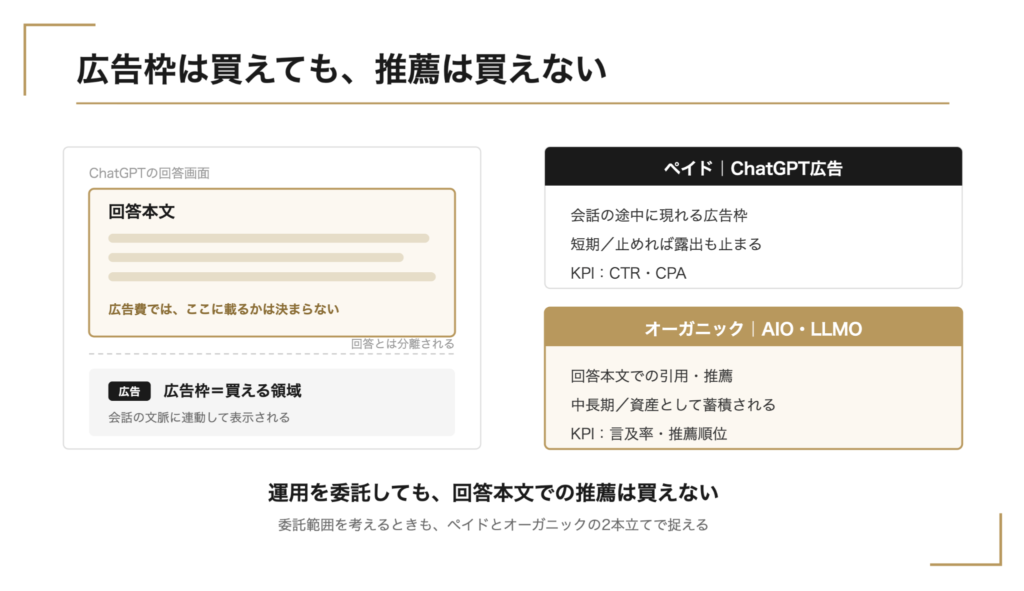Select the line 会話の文脈に連動して表示される
The height and width of the screenshot is (591, 1024).
199,417
